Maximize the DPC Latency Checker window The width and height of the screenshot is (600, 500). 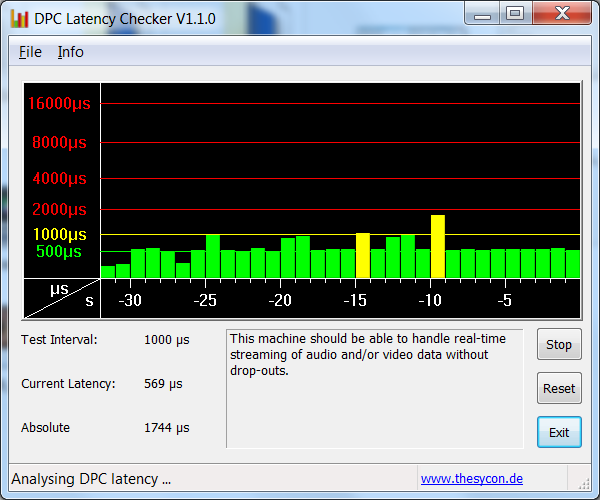coord(515,14)
